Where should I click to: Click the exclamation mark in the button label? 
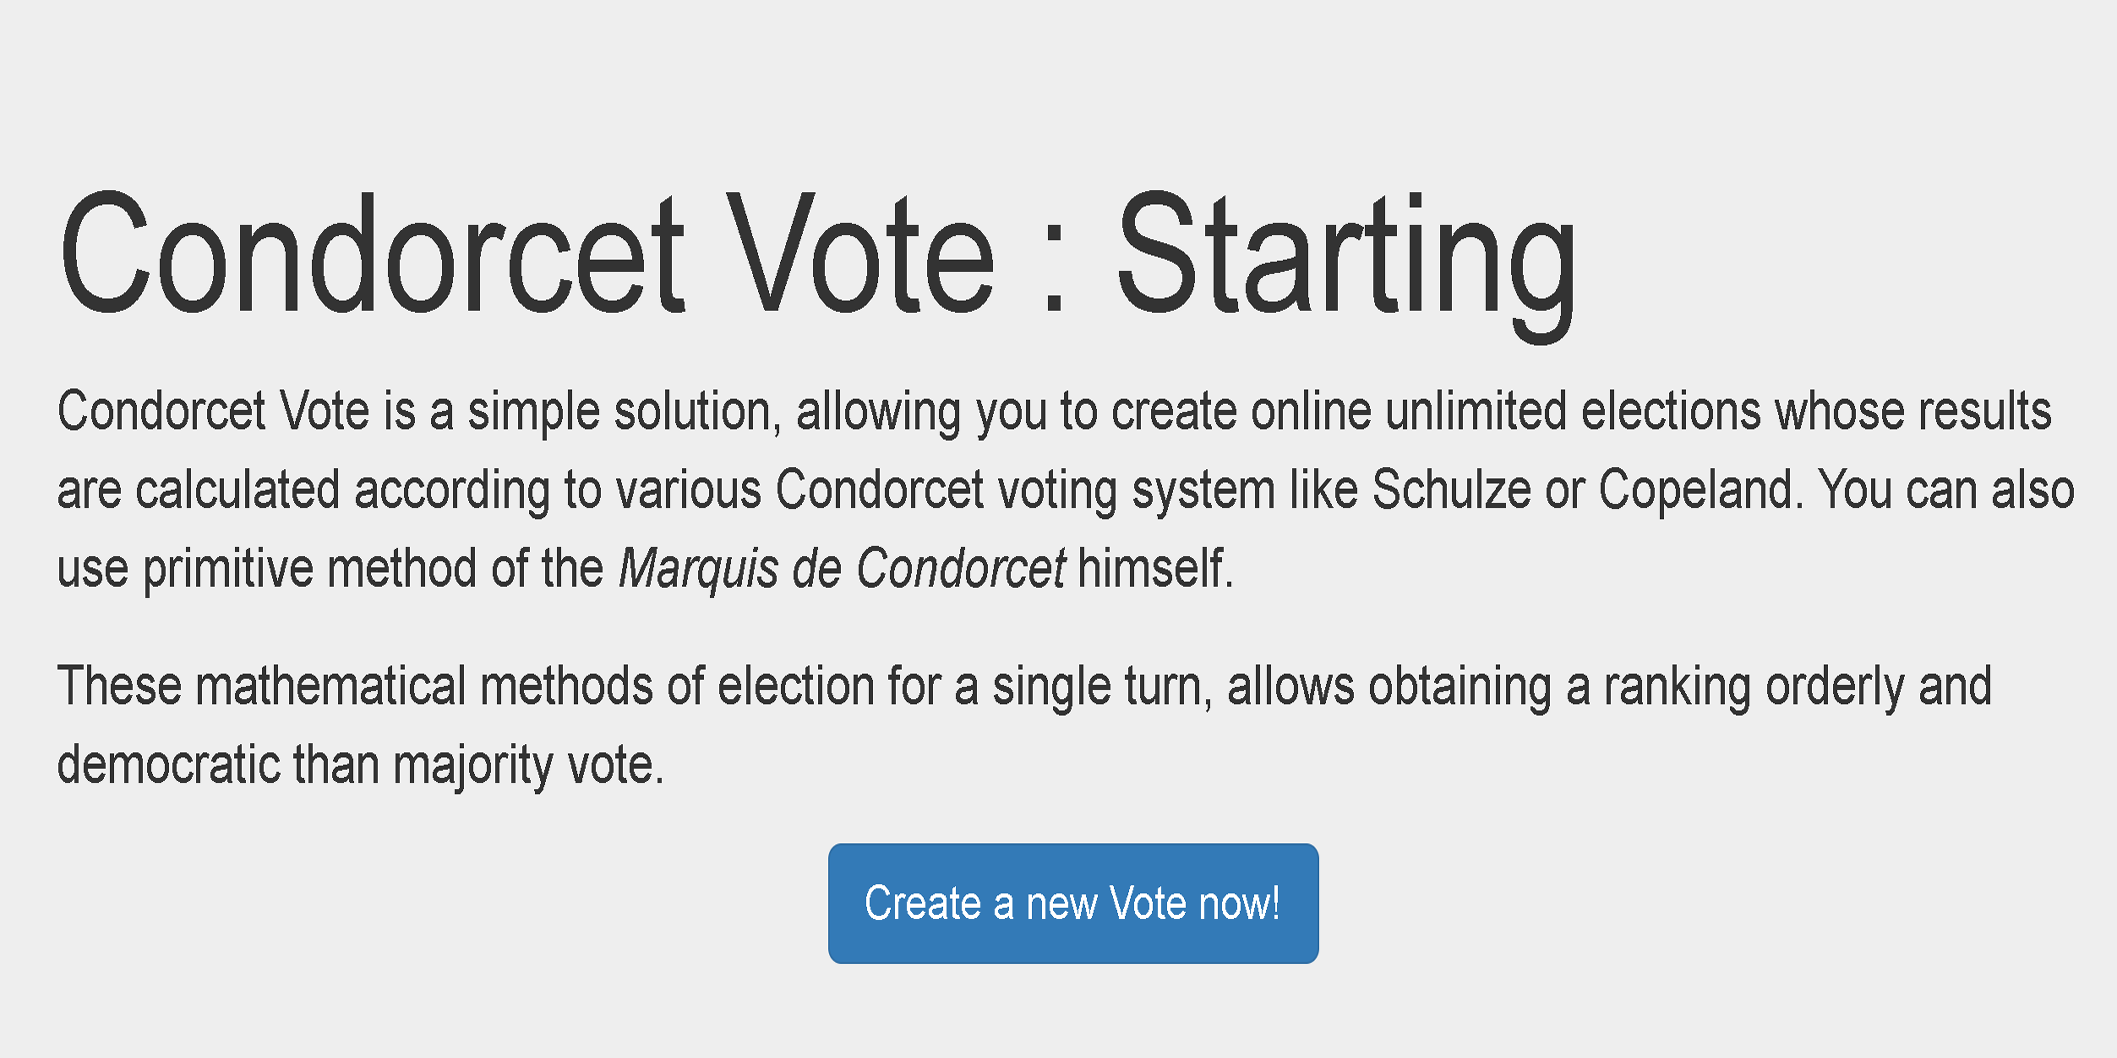pos(1277,903)
